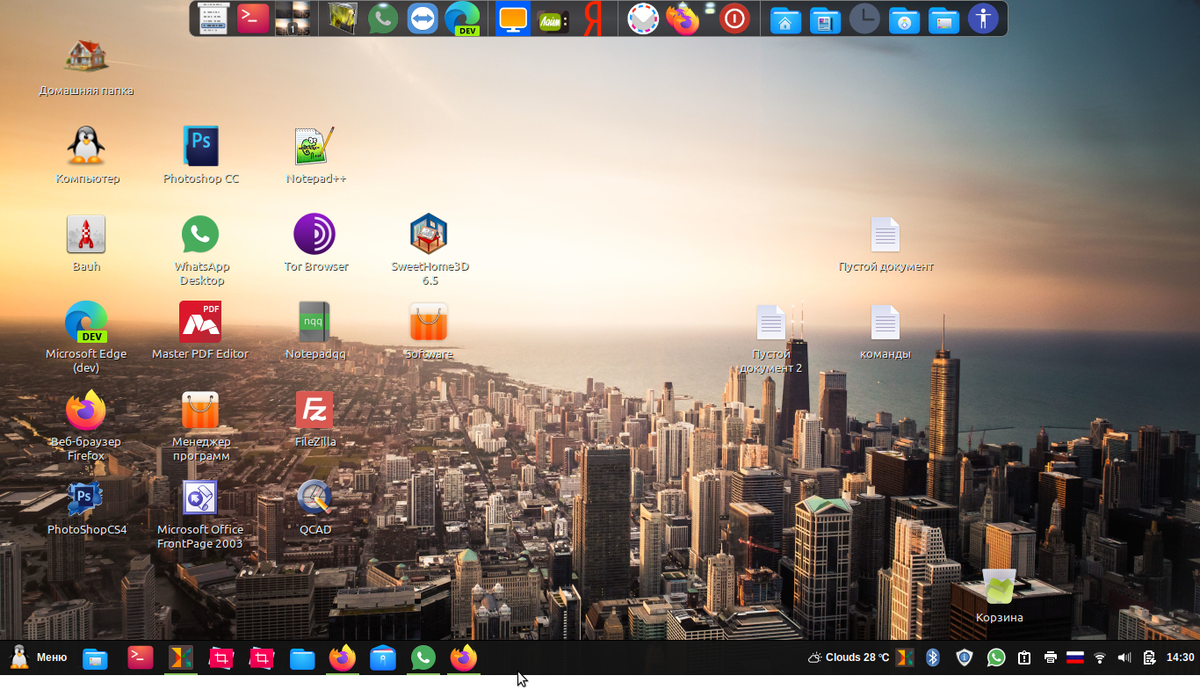Open the workspace thumbnails icon in dock

click(x=292, y=18)
